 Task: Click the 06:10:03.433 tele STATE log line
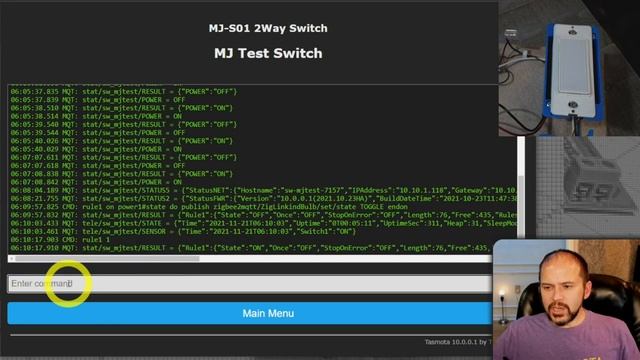coord(263,223)
